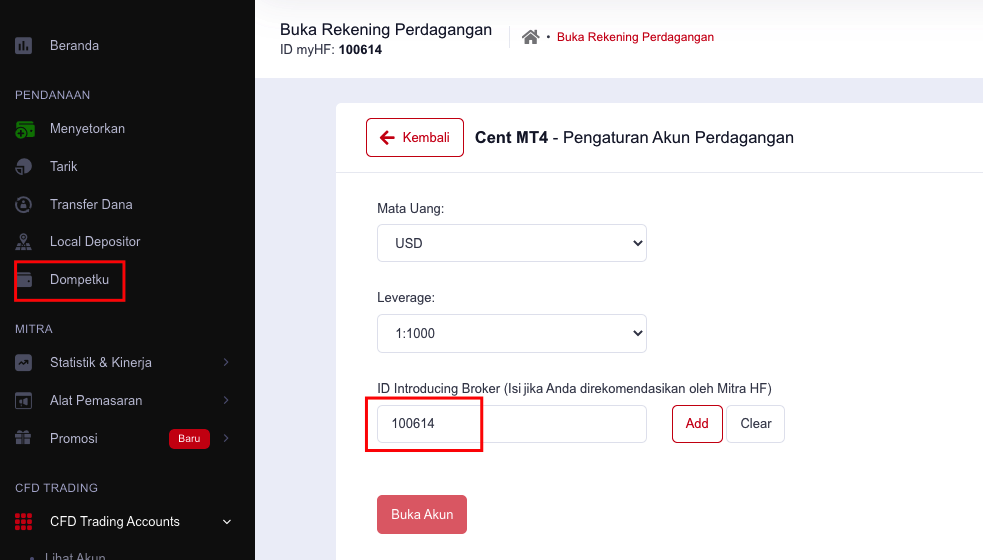Viewport: 983px width, 560px height.
Task: Click the Add button
Action: (x=697, y=424)
